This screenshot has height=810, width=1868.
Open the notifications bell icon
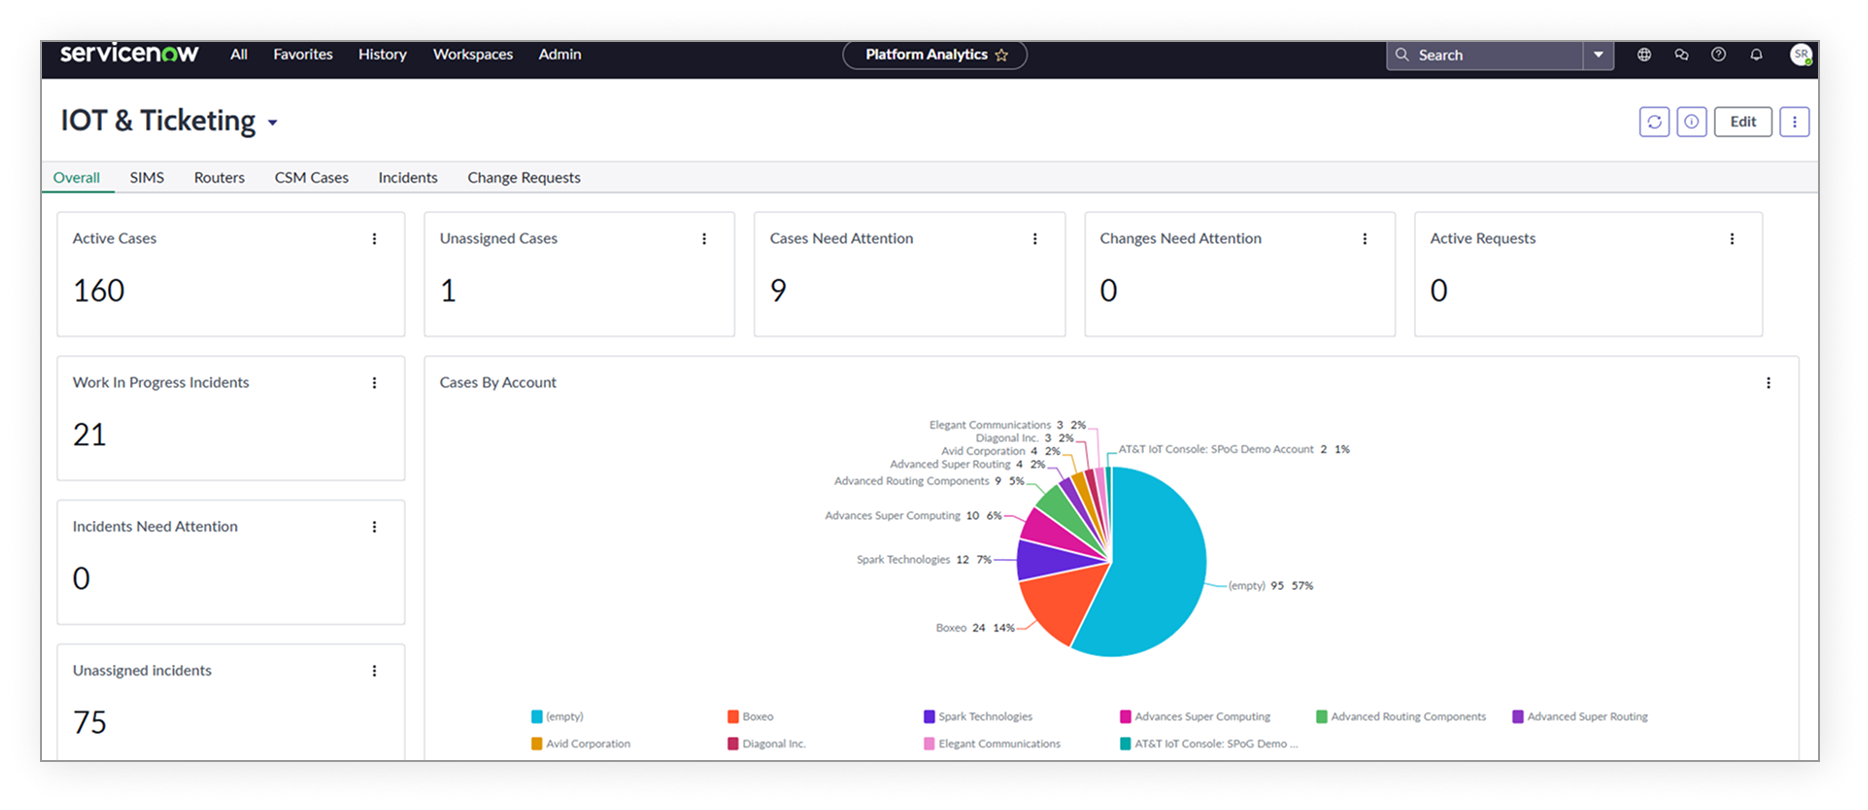point(1756,55)
